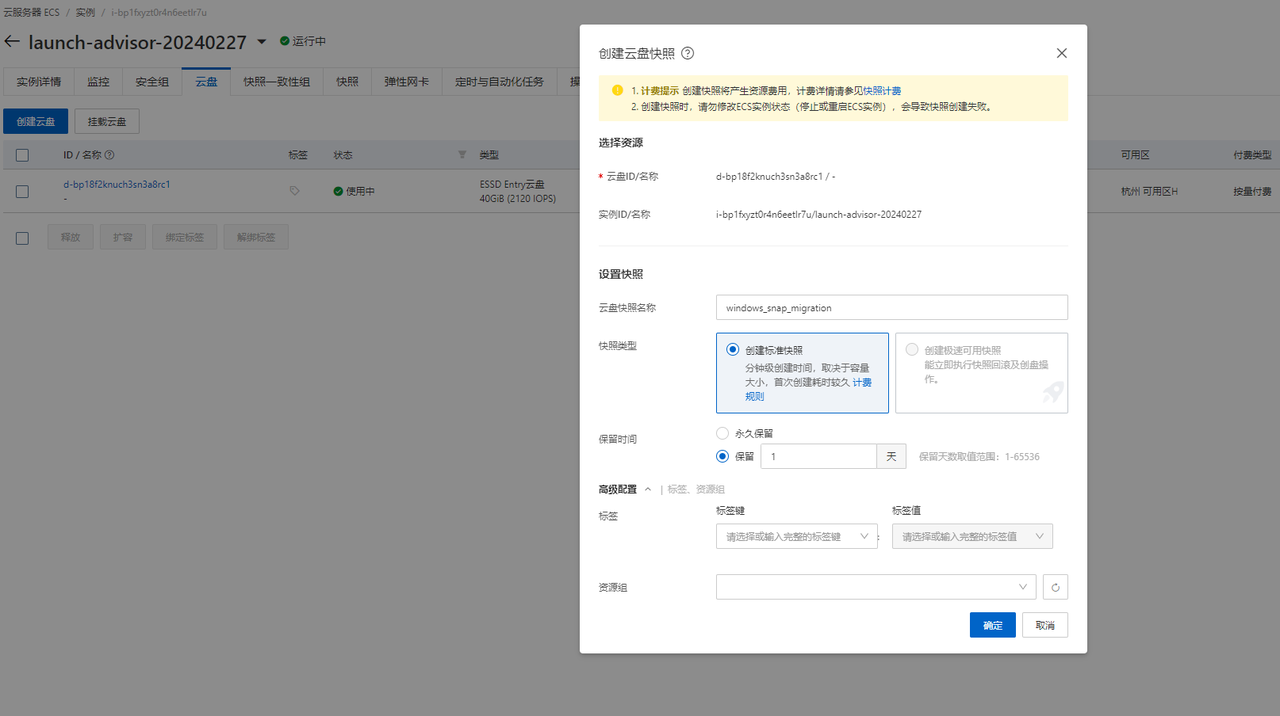Switch to 监控 tab
Screen dimensions: 1280x716
coord(98,82)
